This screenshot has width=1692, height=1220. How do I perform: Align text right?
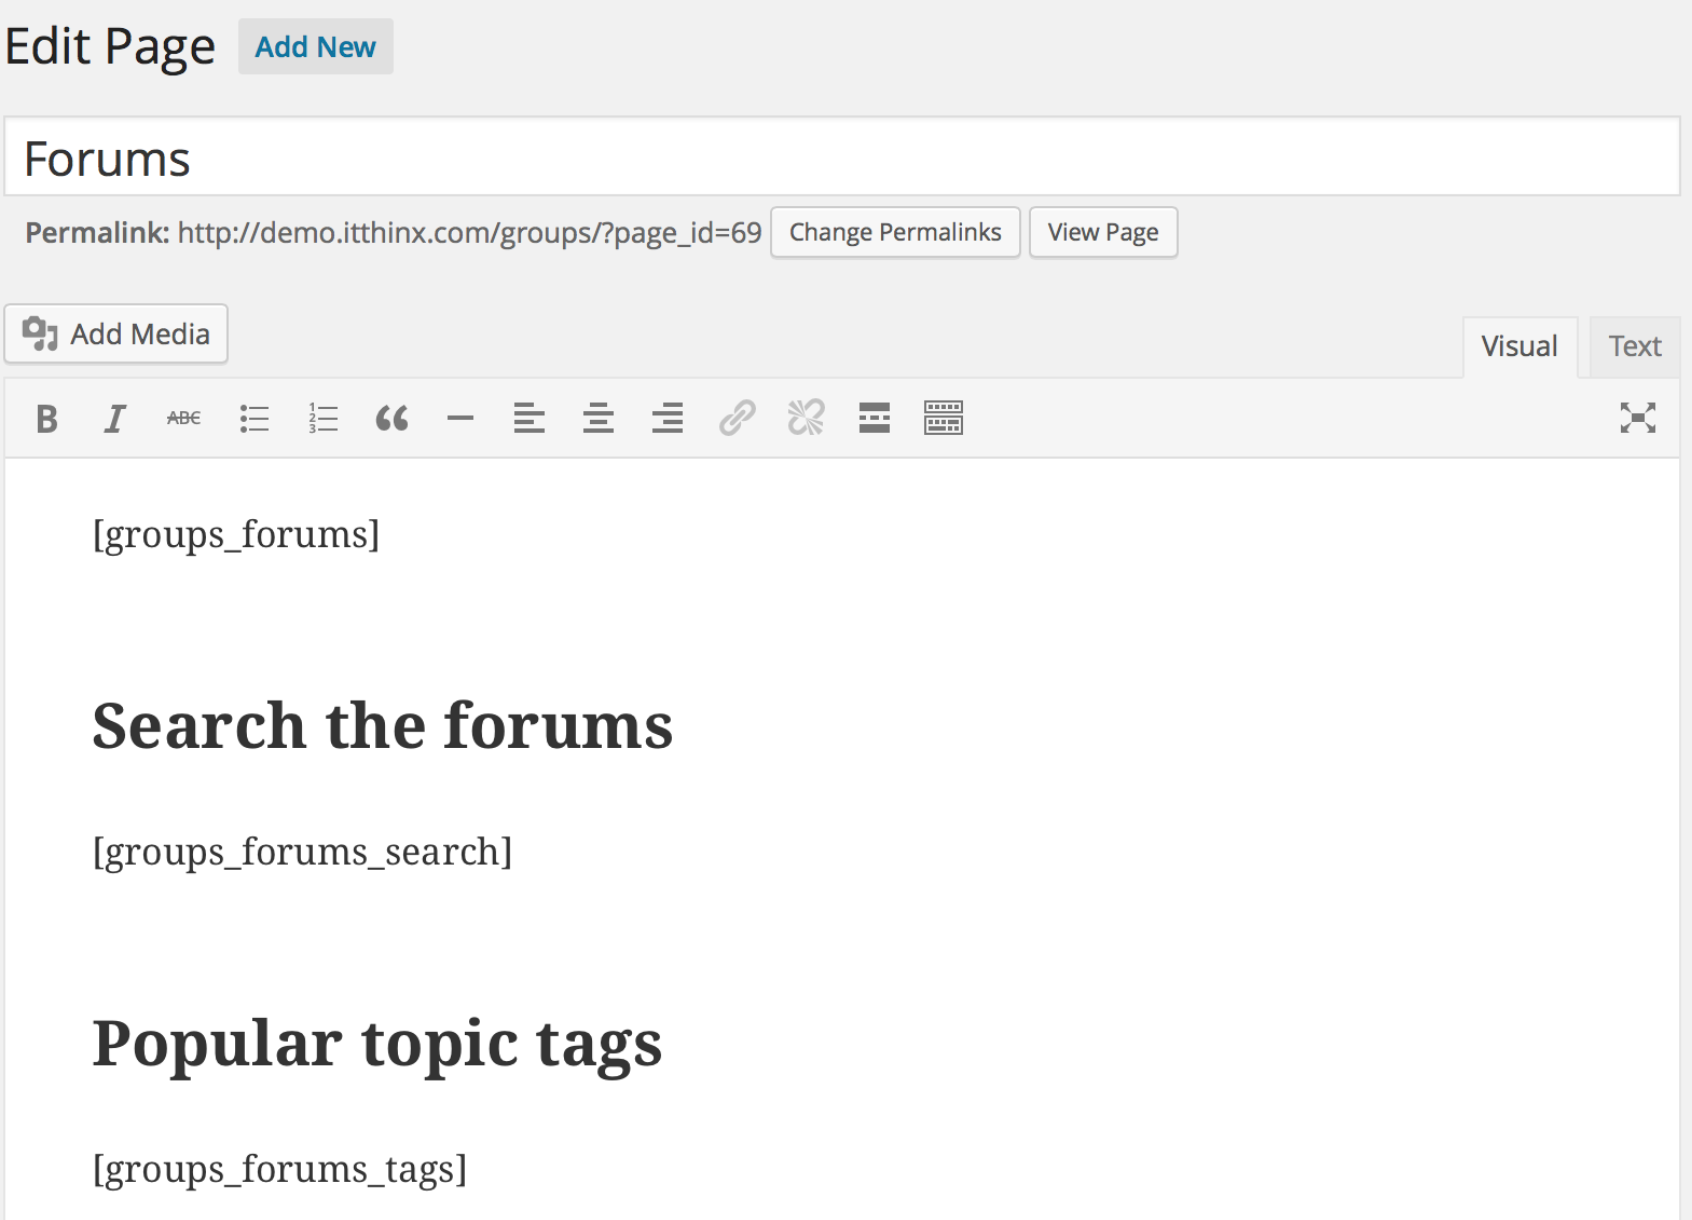click(667, 418)
